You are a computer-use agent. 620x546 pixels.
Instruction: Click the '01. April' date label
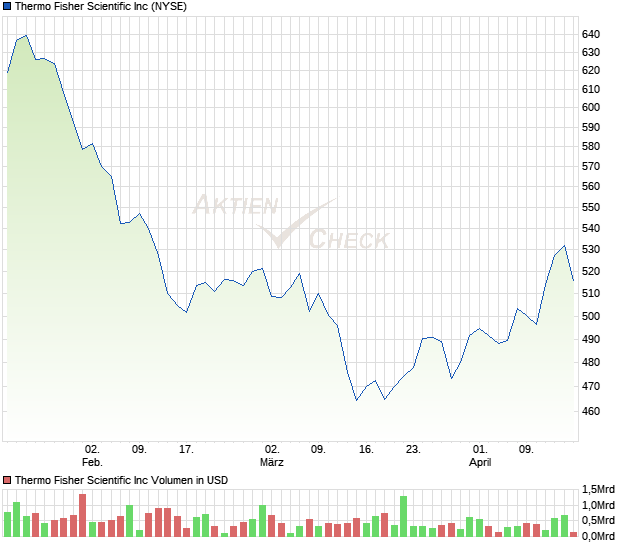480,455
